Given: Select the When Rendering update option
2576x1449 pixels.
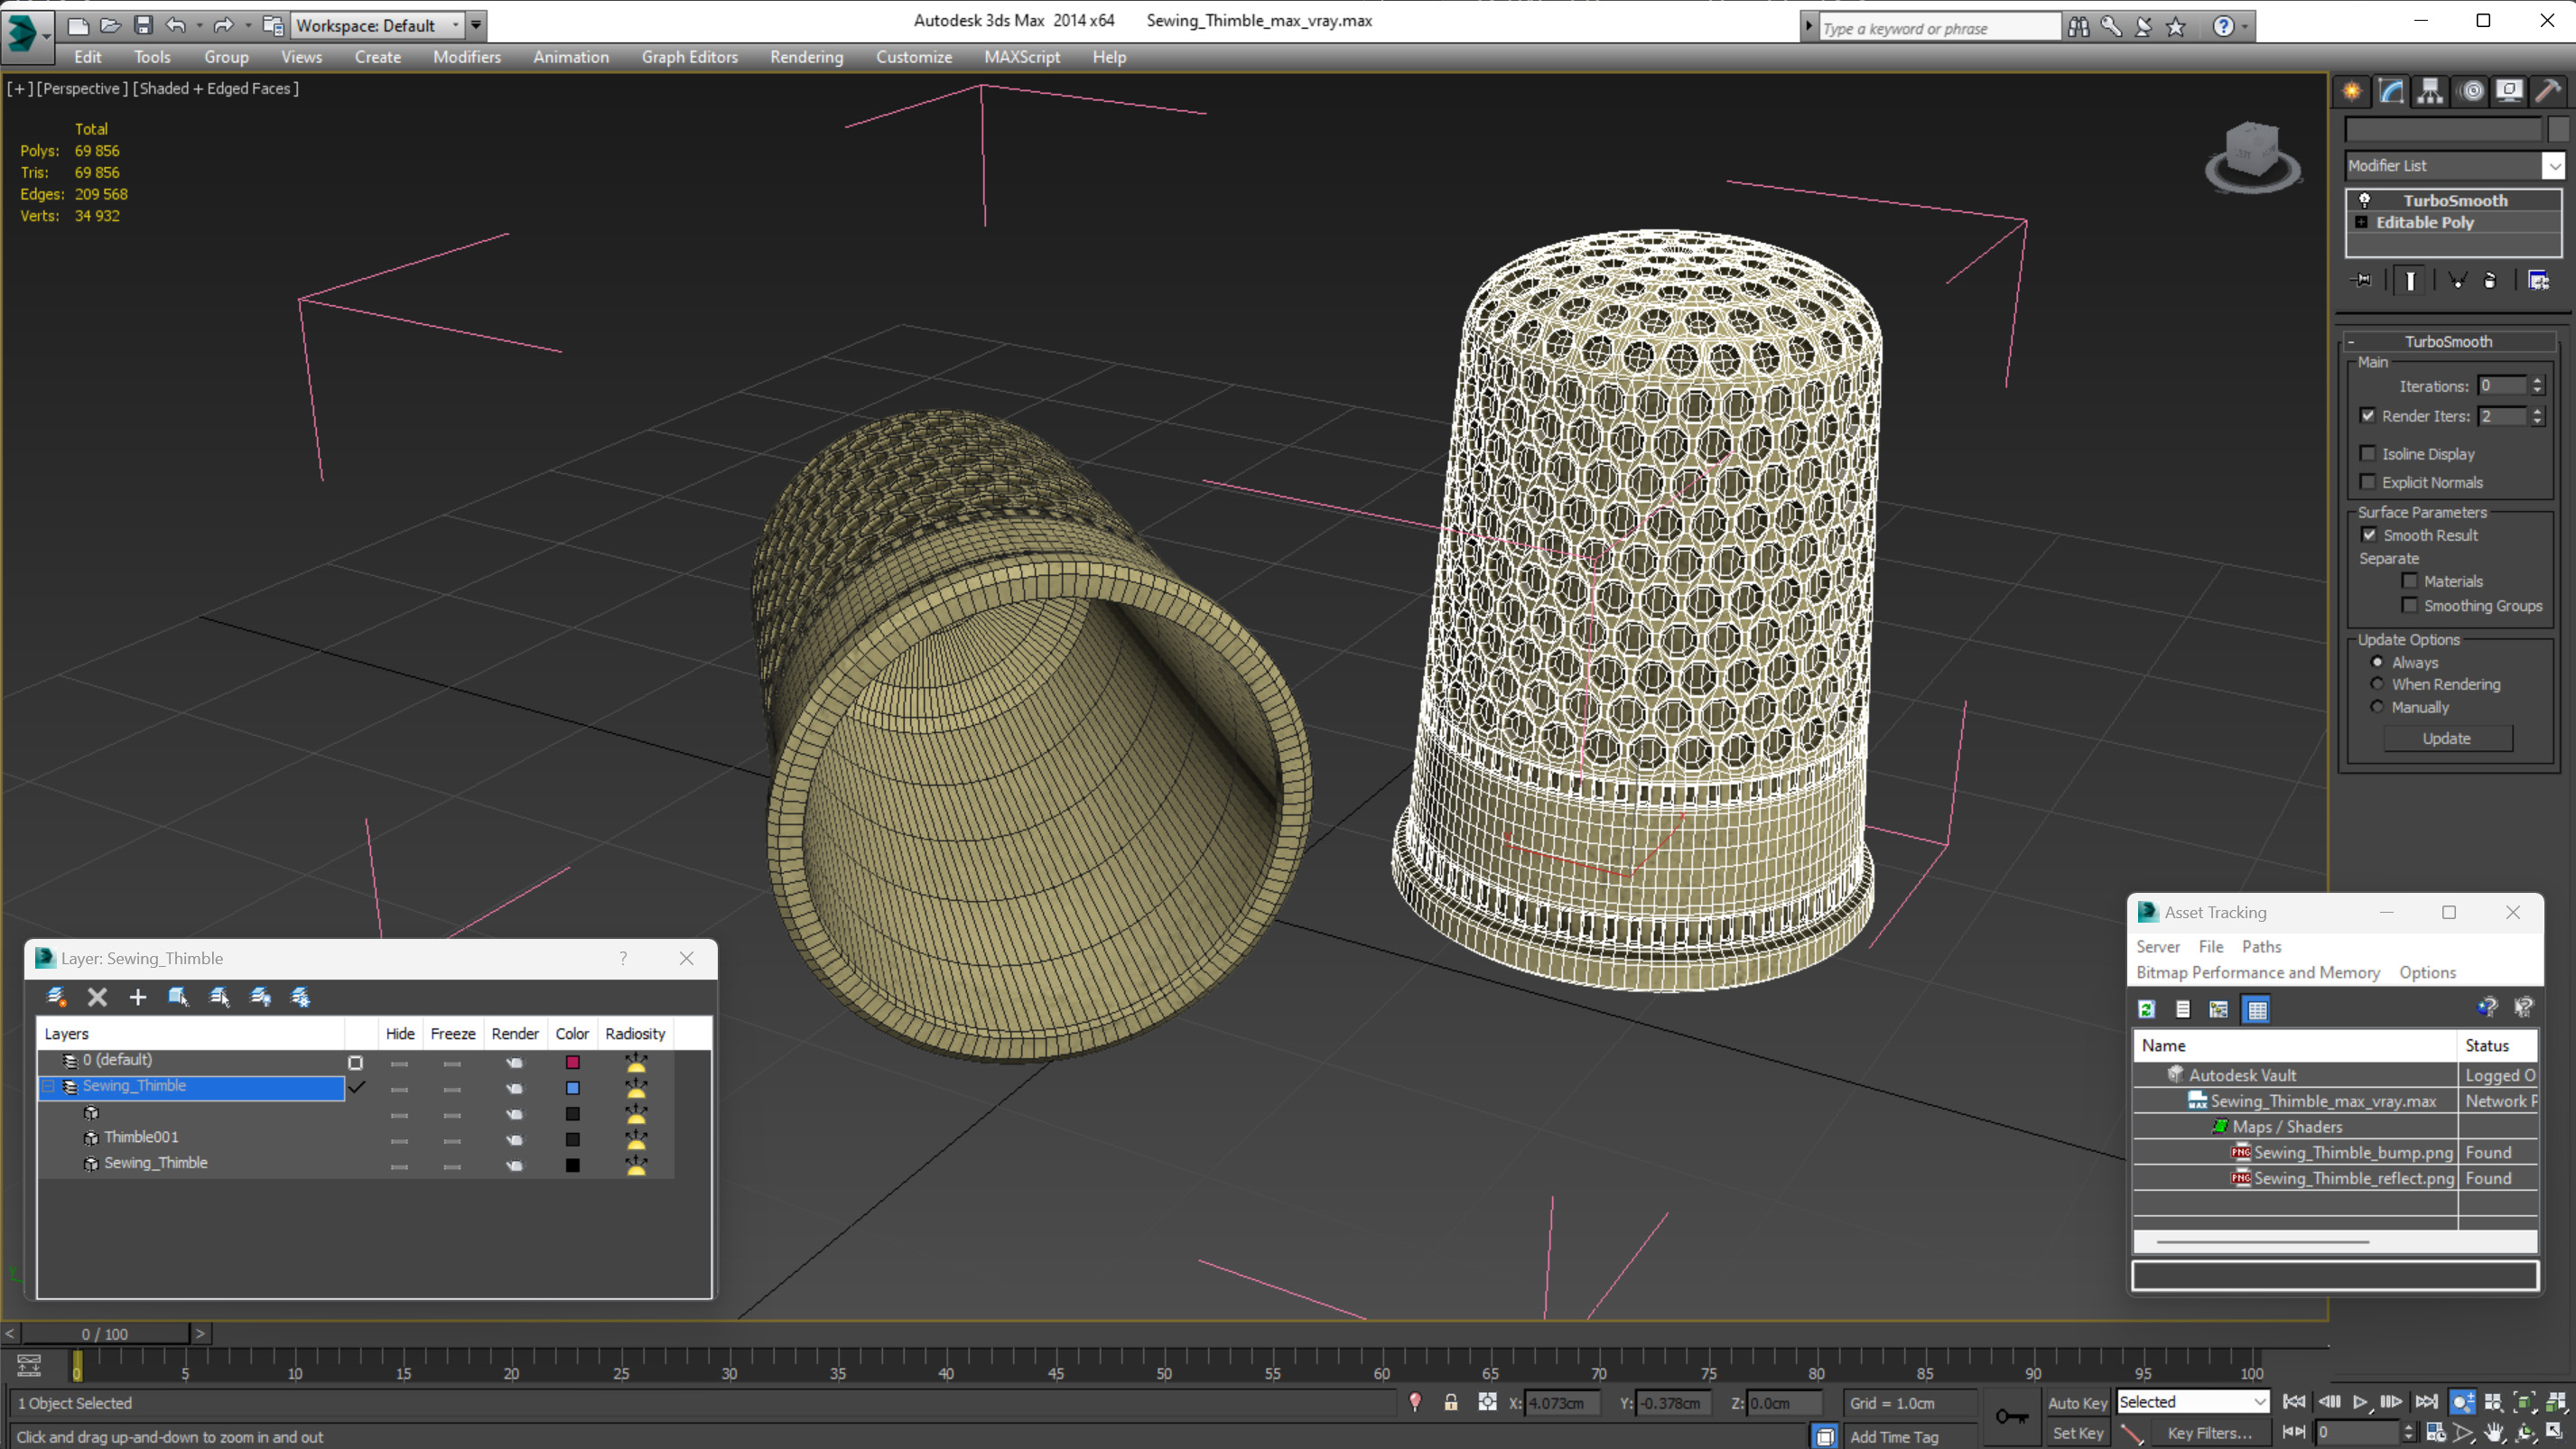Looking at the screenshot, I should (2377, 684).
